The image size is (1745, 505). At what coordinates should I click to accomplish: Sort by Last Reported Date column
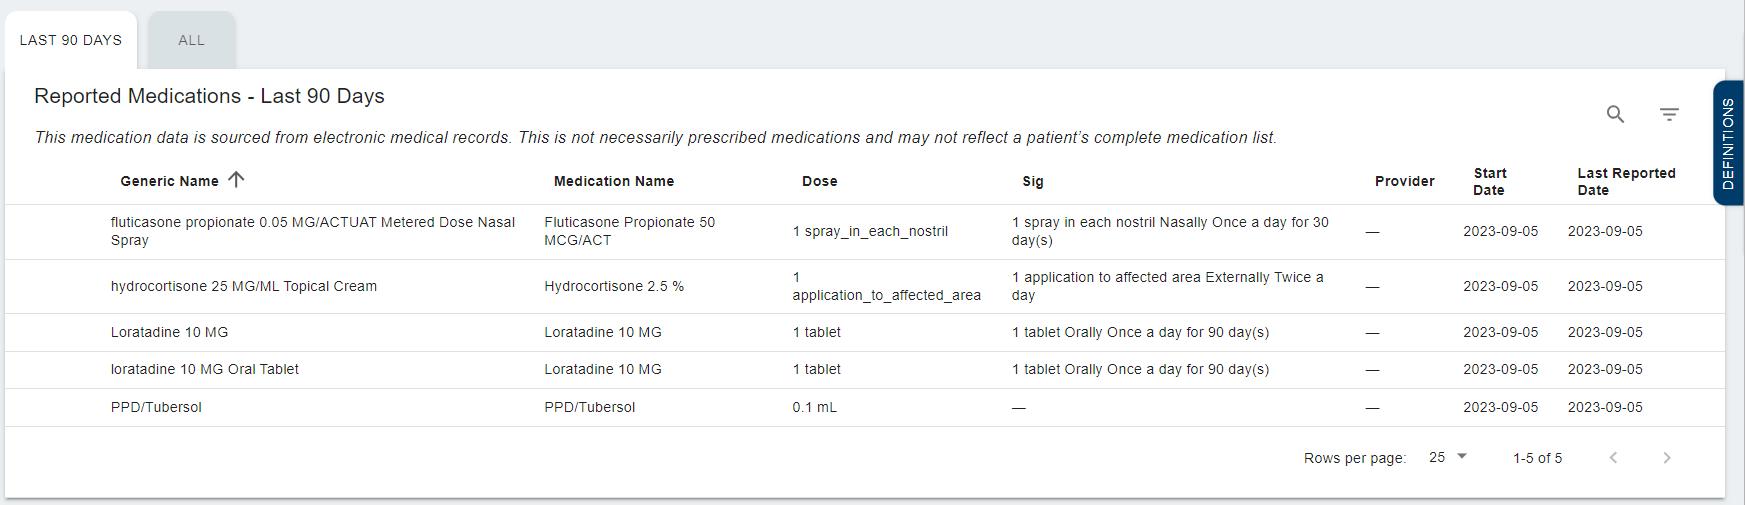[x=1626, y=181]
